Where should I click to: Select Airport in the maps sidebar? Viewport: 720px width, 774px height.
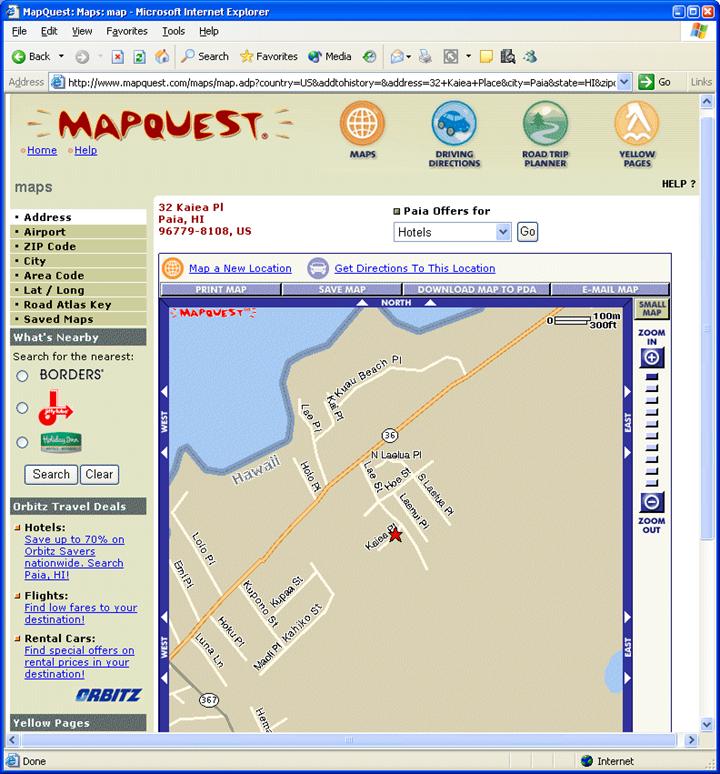point(78,232)
